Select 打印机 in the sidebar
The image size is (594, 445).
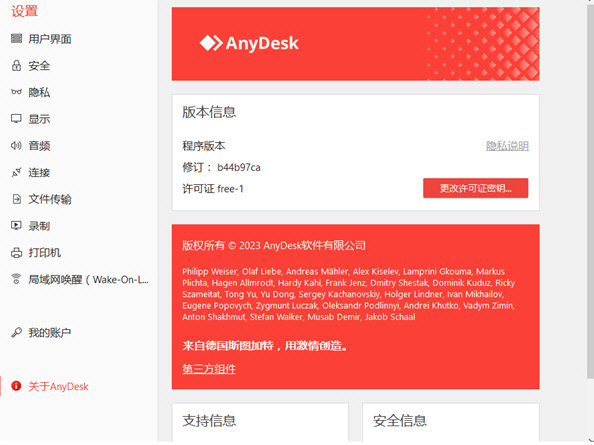click(x=45, y=253)
